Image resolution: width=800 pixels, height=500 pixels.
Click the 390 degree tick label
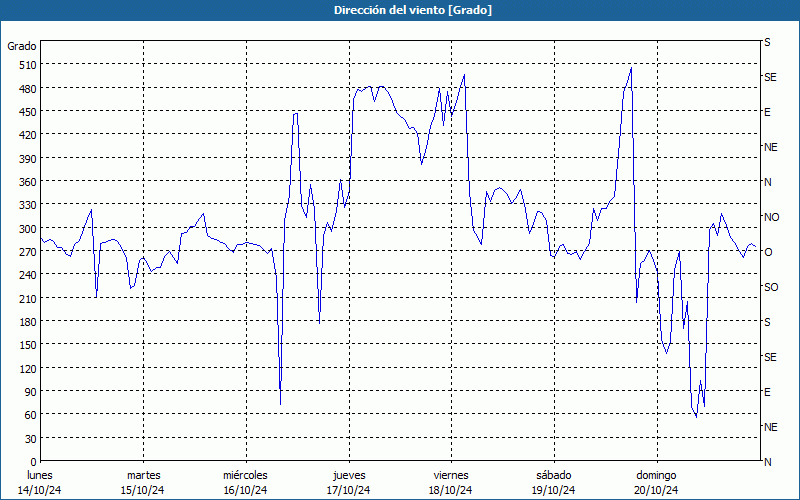point(28,159)
